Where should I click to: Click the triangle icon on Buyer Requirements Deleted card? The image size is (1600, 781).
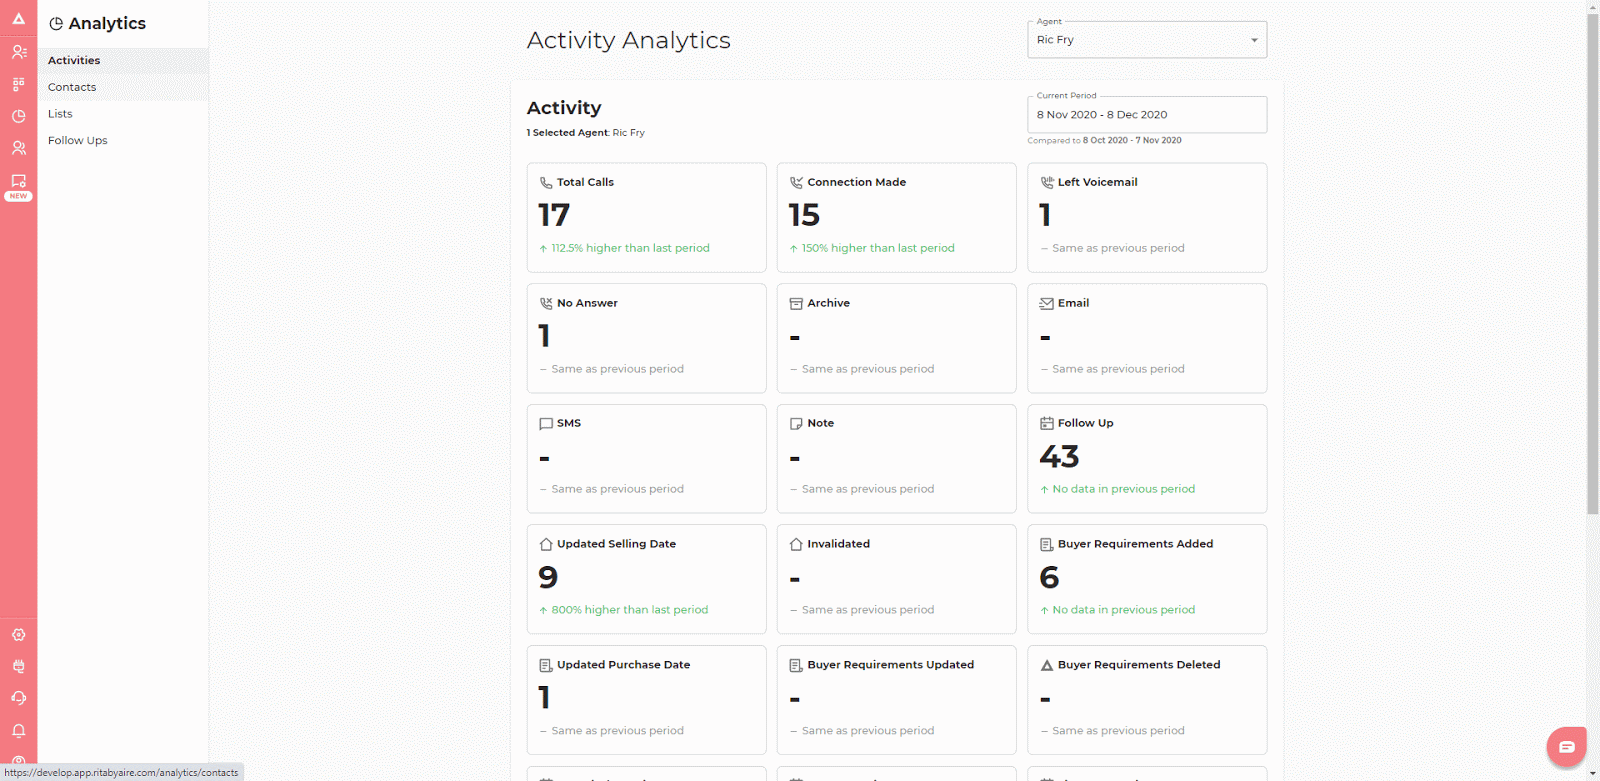(x=1046, y=665)
